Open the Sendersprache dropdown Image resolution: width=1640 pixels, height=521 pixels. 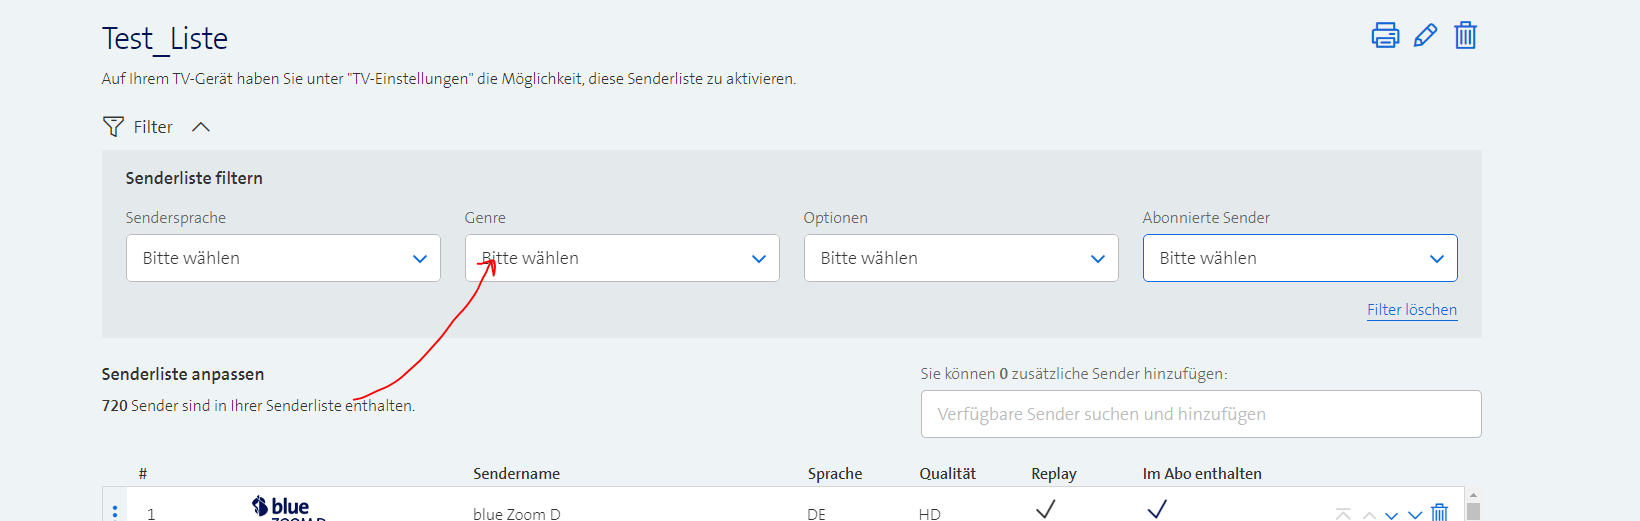pos(283,258)
